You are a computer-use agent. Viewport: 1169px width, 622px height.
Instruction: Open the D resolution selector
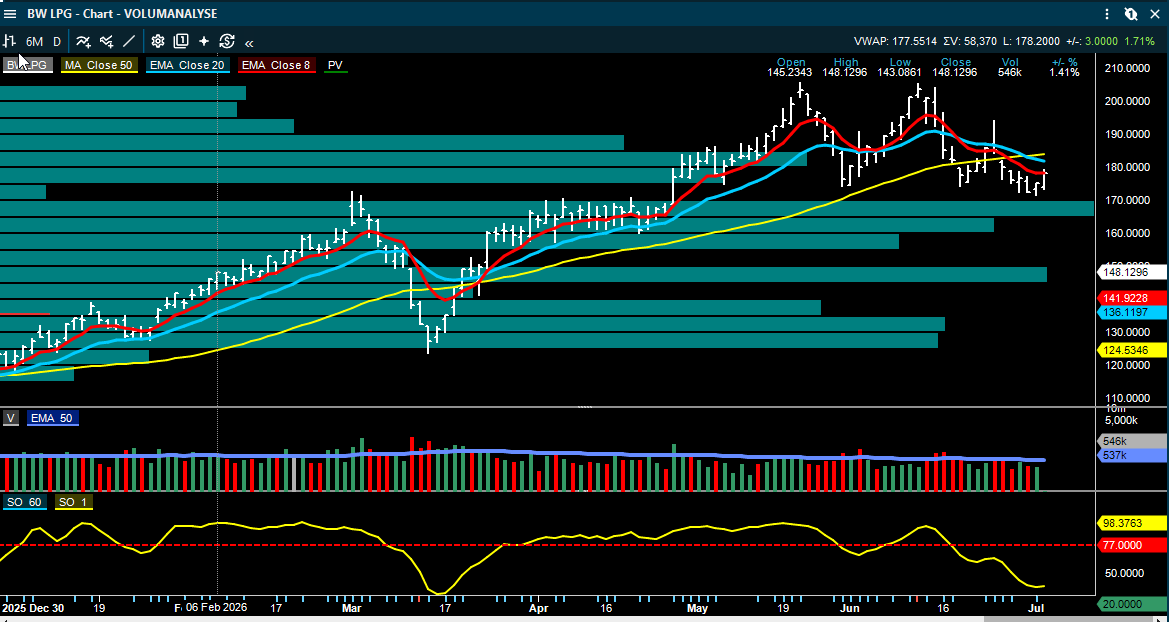pos(57,42)
